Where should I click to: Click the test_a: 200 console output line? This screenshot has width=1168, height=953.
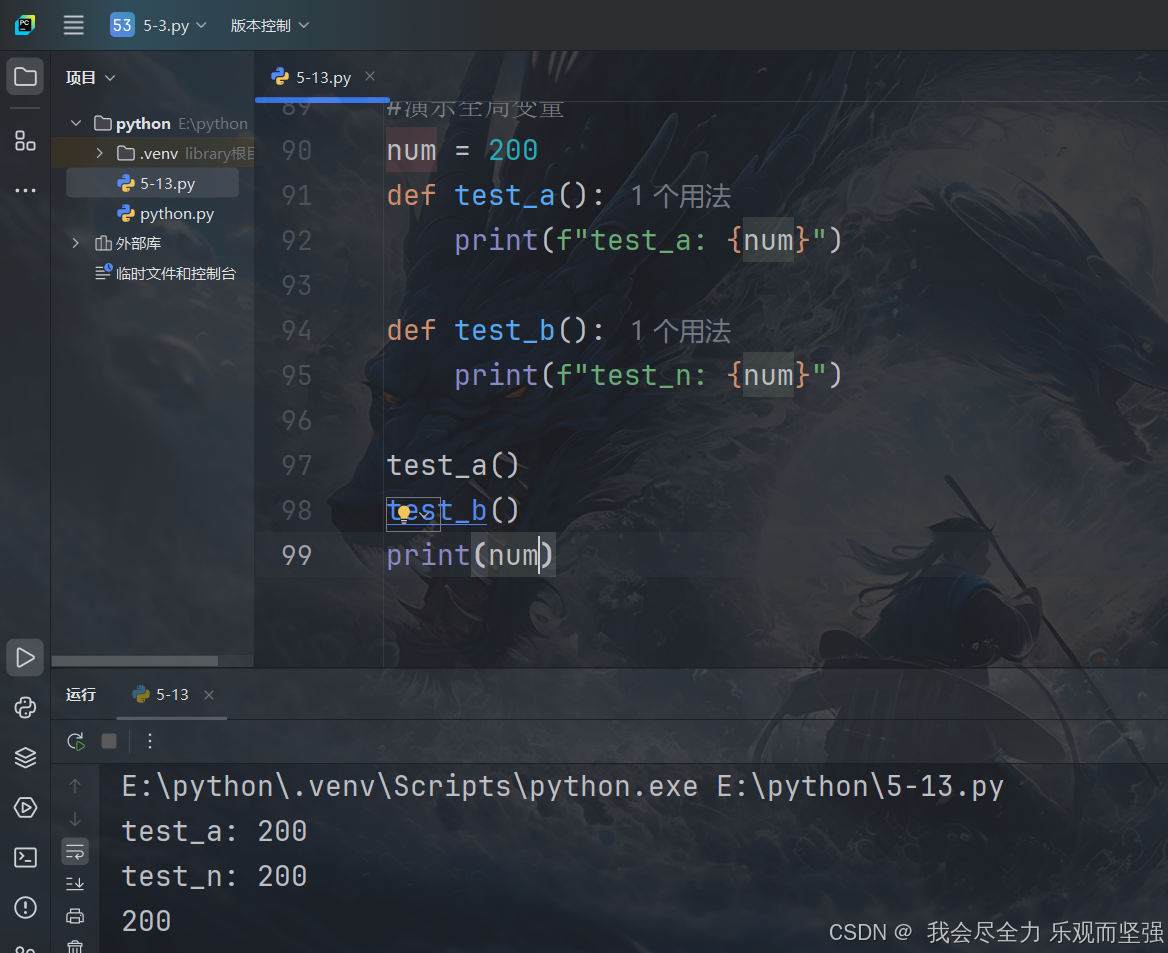[x=215, y=831]
